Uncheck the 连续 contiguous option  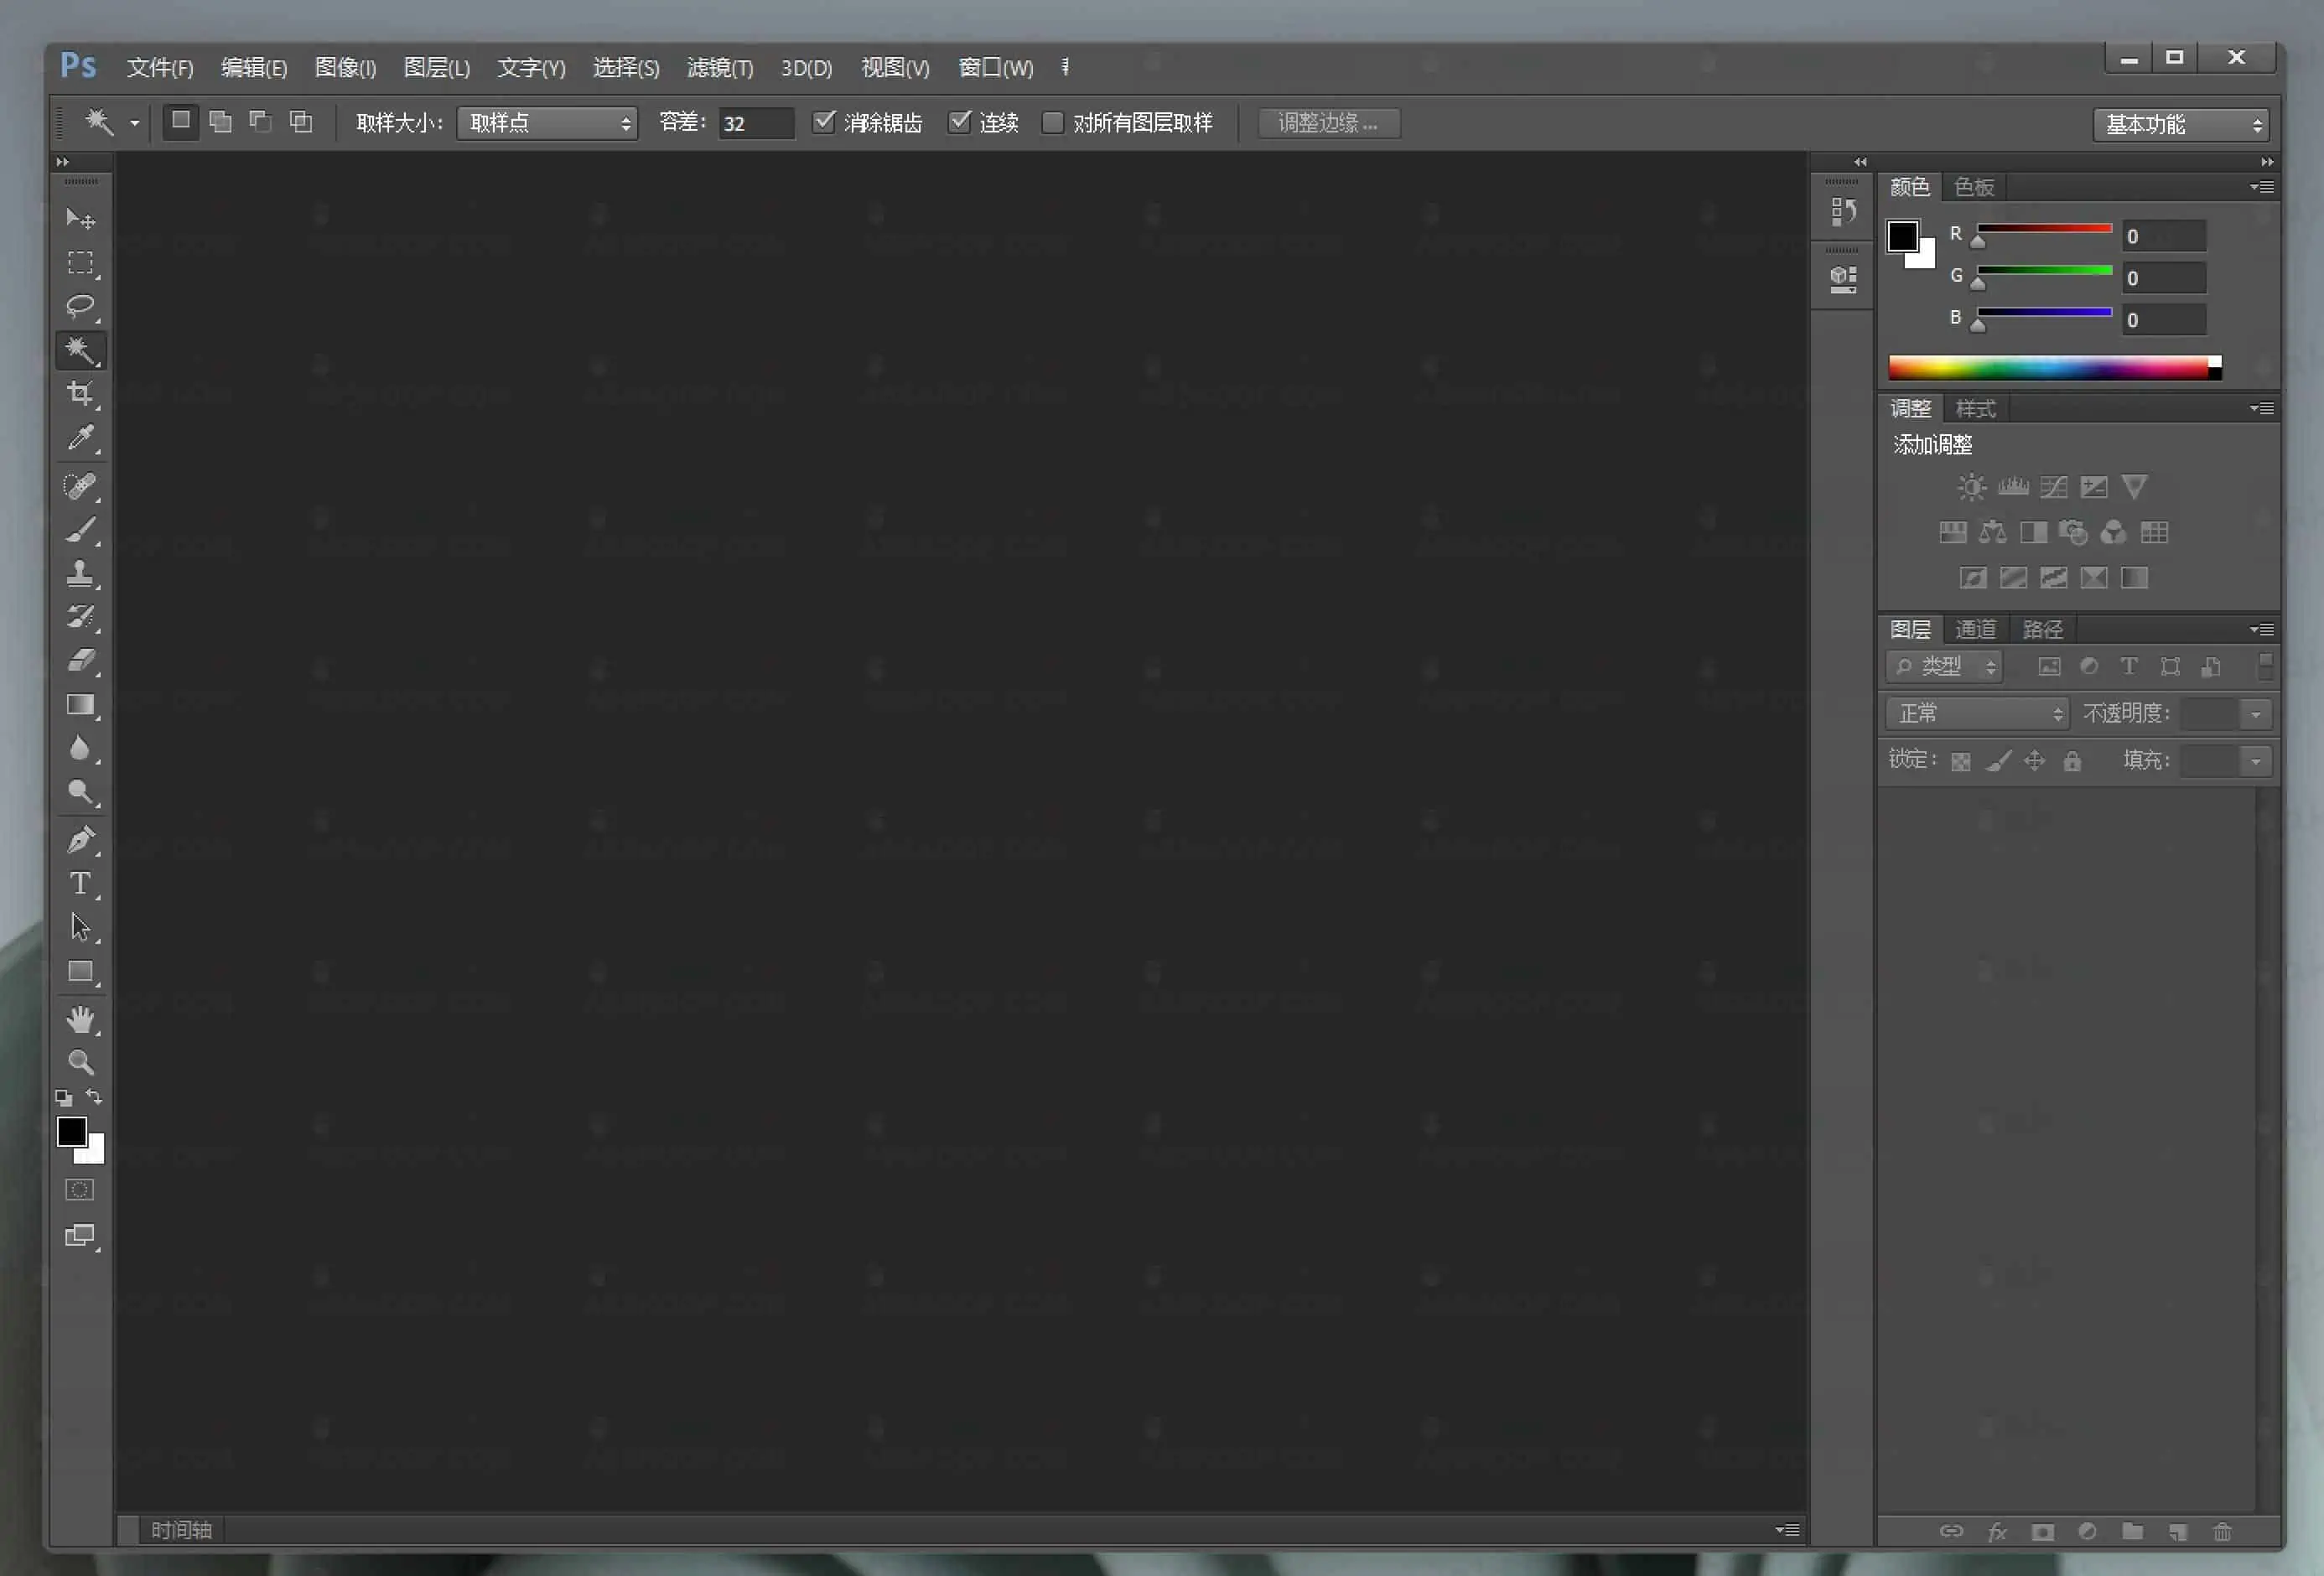pos(961,122)
